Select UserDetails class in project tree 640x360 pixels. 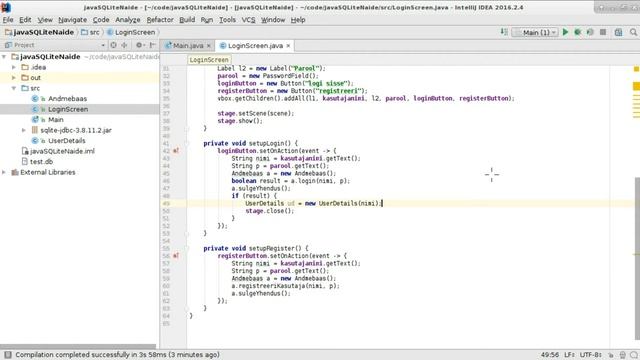(67, 141)
